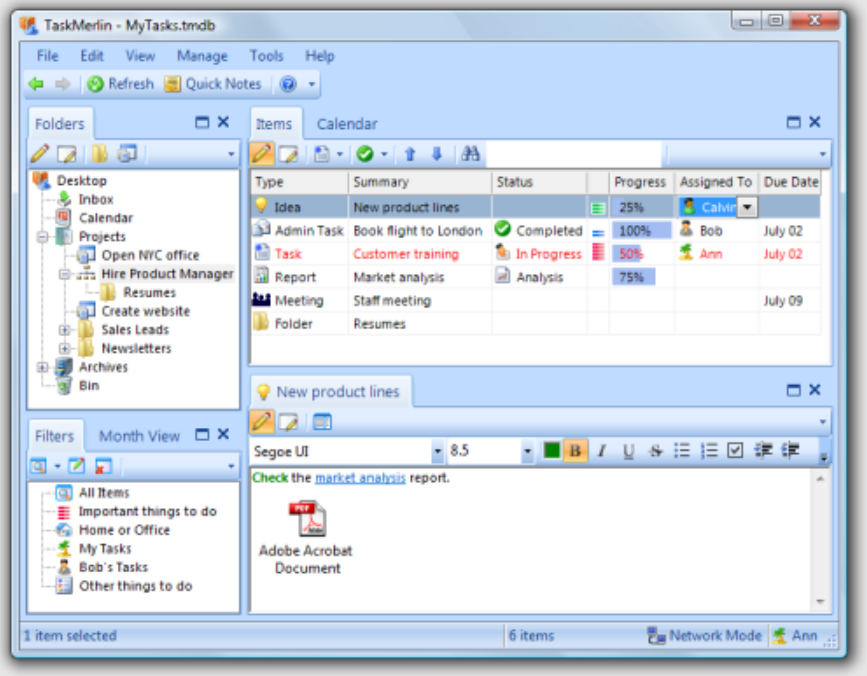Click the Quick Notes toolbar button
This screenshot has width=867, height=676.
tap(214, 84)
